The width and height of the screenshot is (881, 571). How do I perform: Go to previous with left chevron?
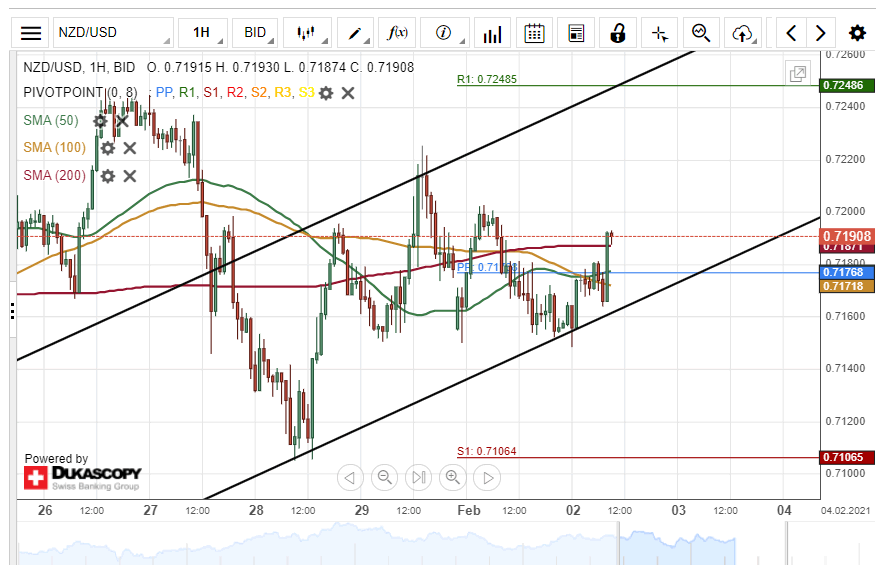point(791,33)
